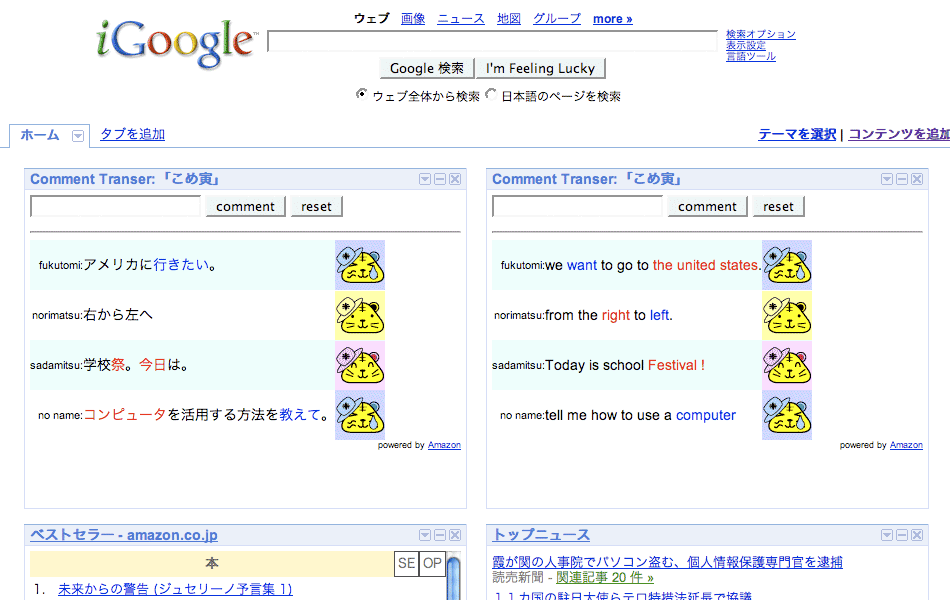
Task: Select ウェブ全体から検索 radio button
Action: pyautogui.click(x=361, y=94)
